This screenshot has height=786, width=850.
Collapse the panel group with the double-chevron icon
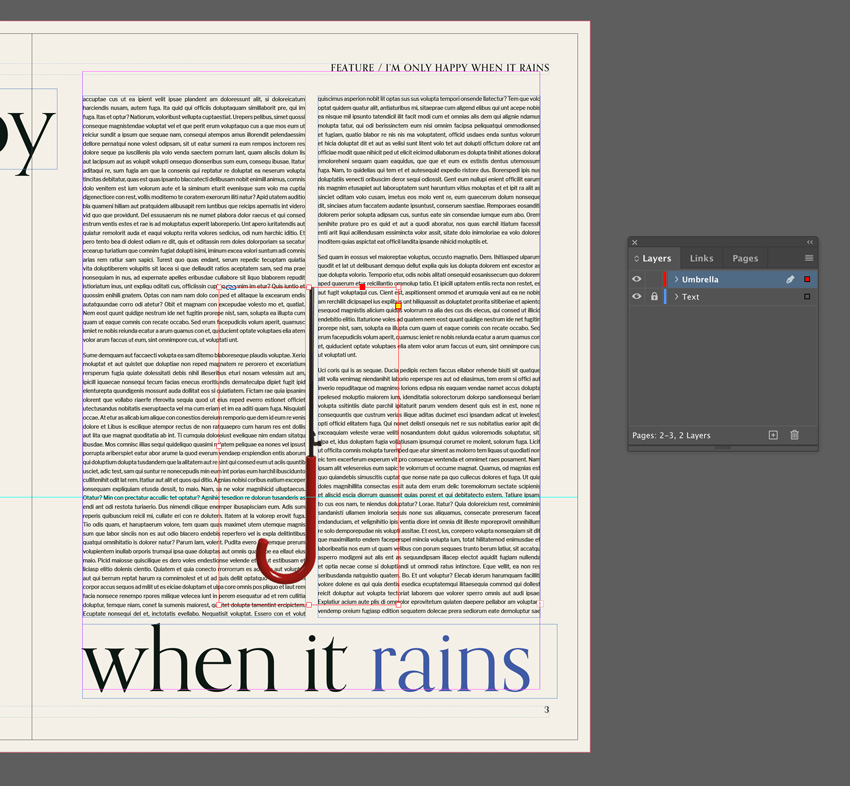pos(809,241)
